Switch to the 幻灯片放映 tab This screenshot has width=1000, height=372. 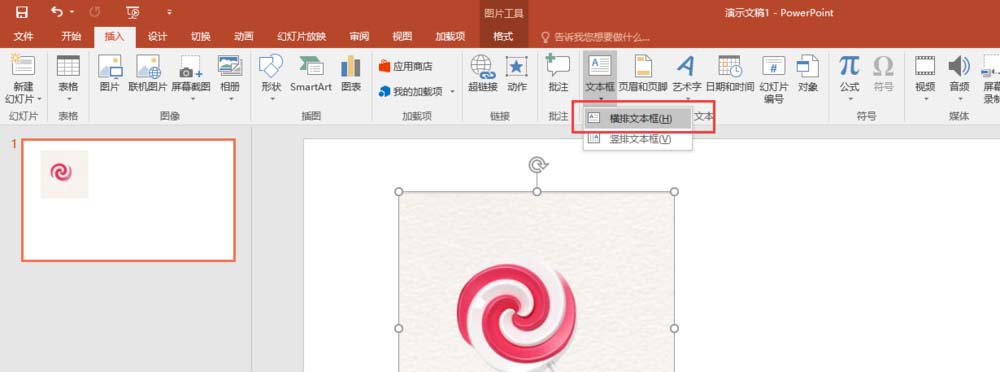pos(302,37)
